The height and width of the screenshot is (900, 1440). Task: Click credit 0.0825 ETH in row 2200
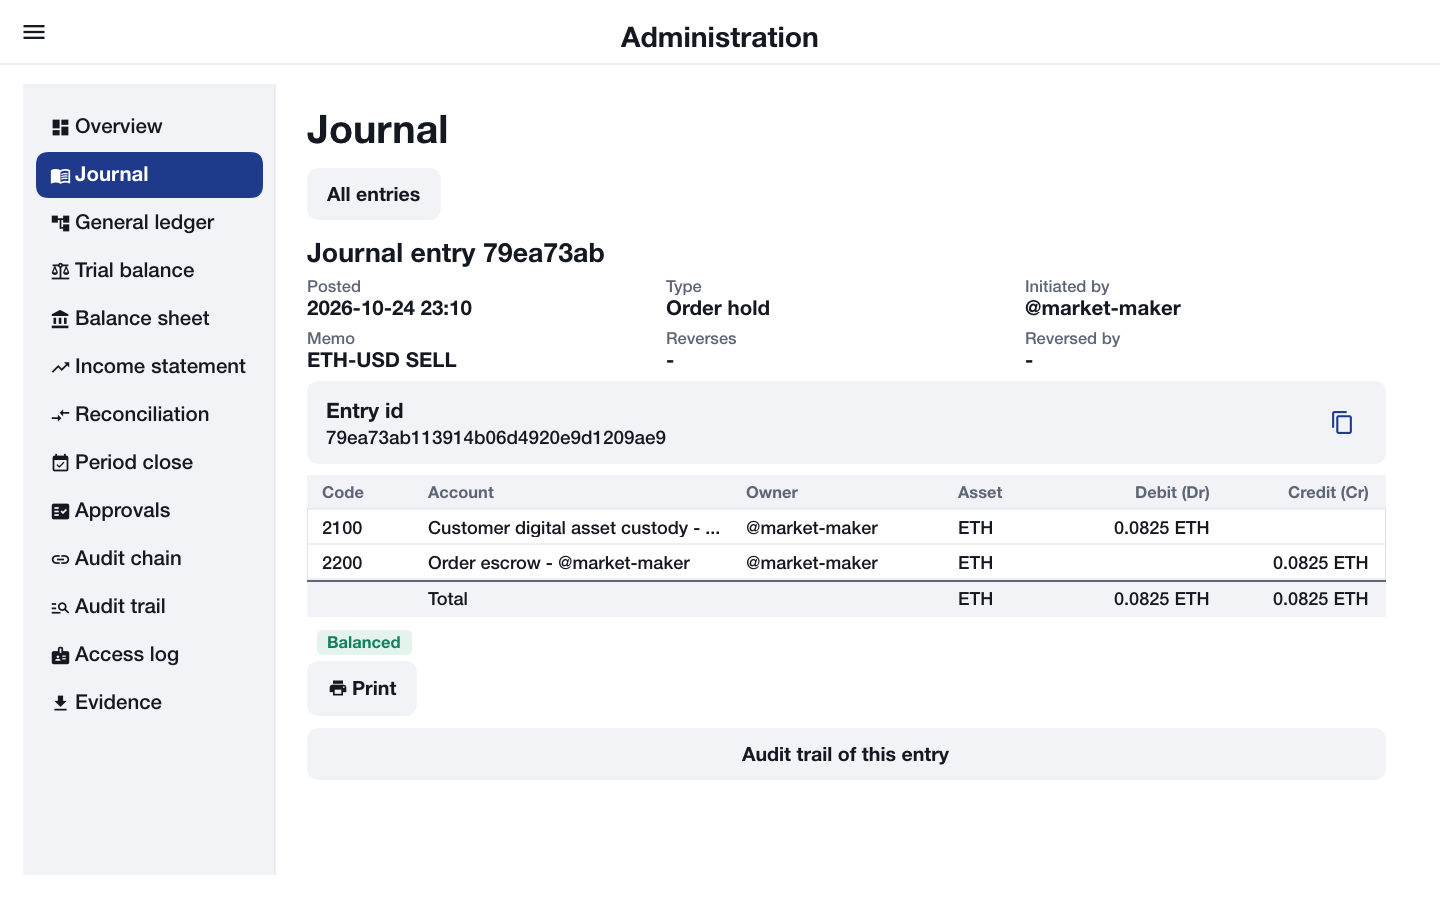(x=1320, y=563)
